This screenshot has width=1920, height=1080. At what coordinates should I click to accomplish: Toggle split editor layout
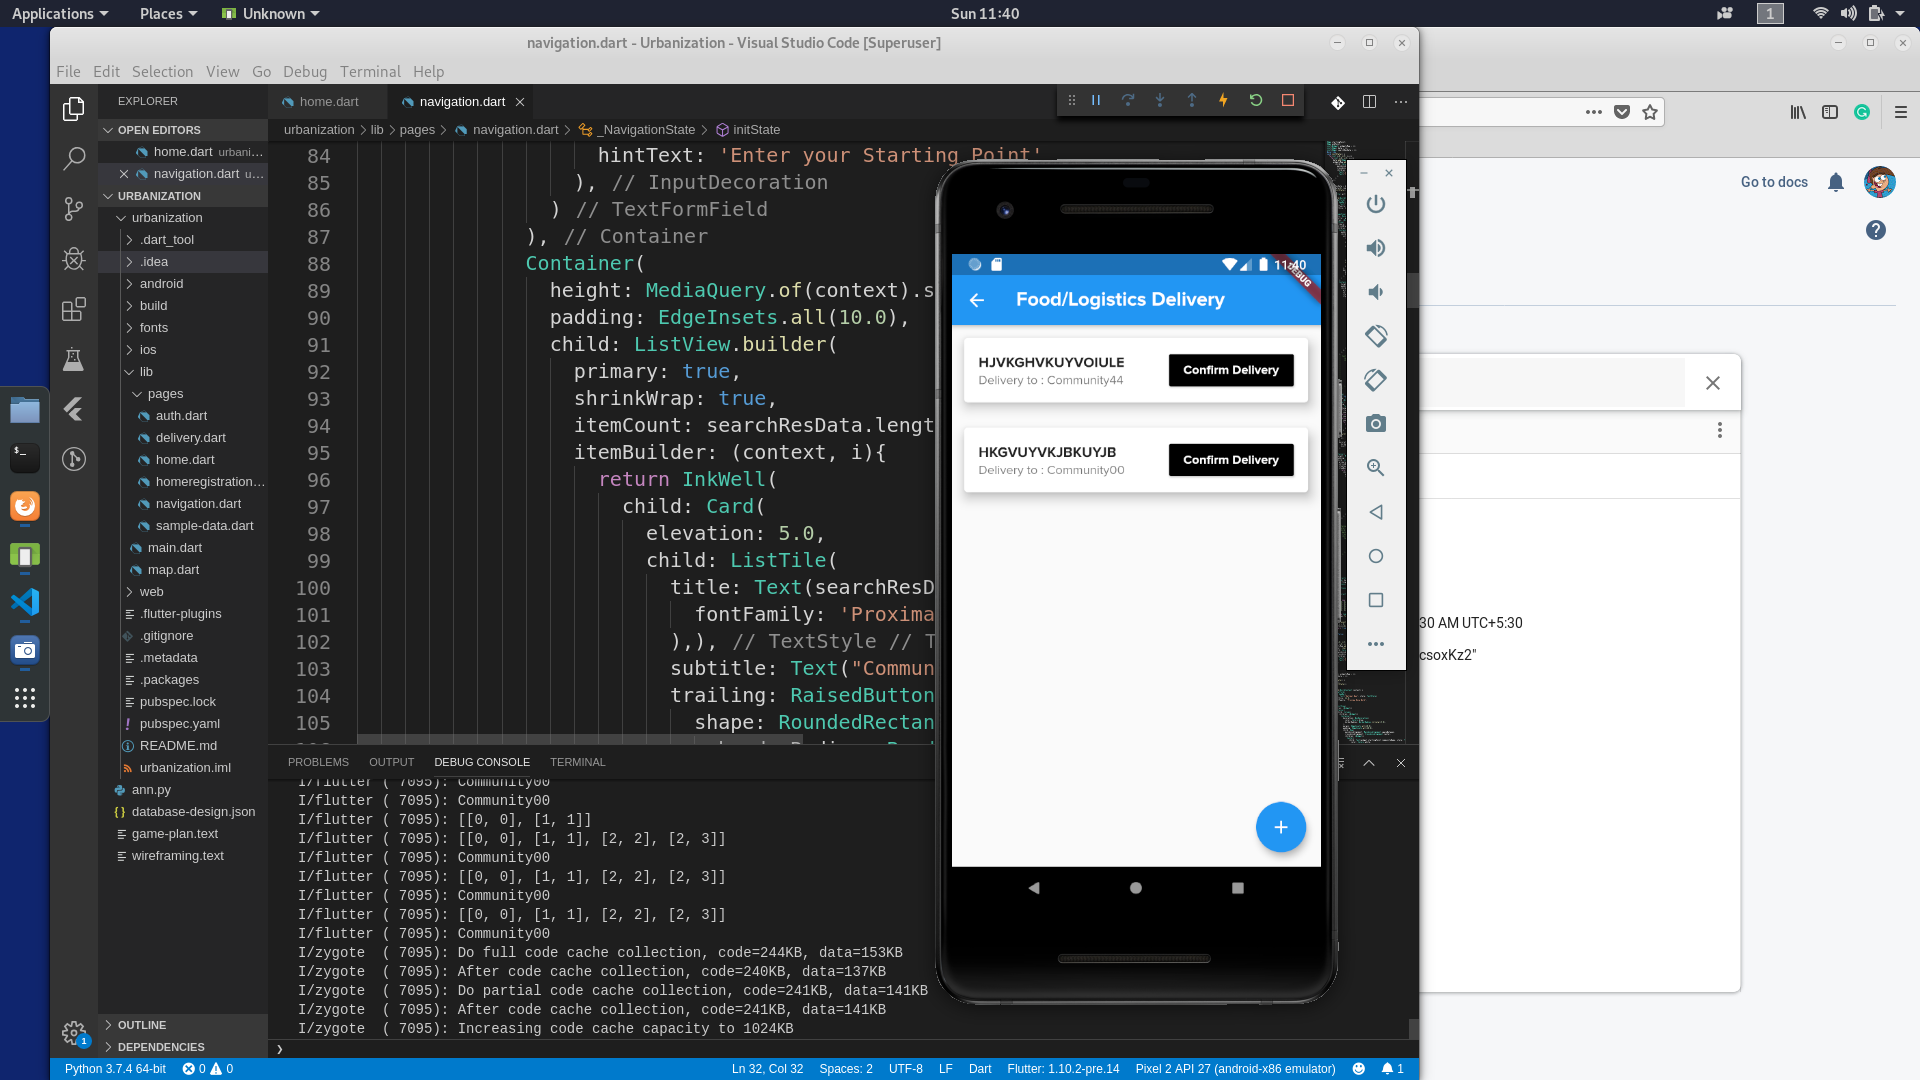click(1369, 102)
